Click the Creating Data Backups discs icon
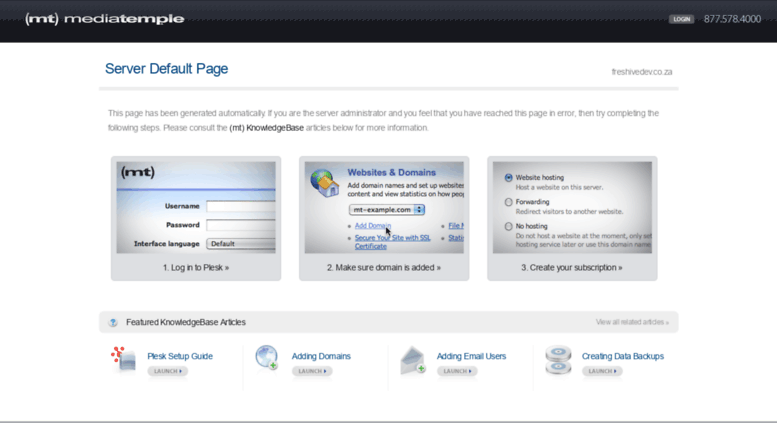777x423 pixels. 558,360
